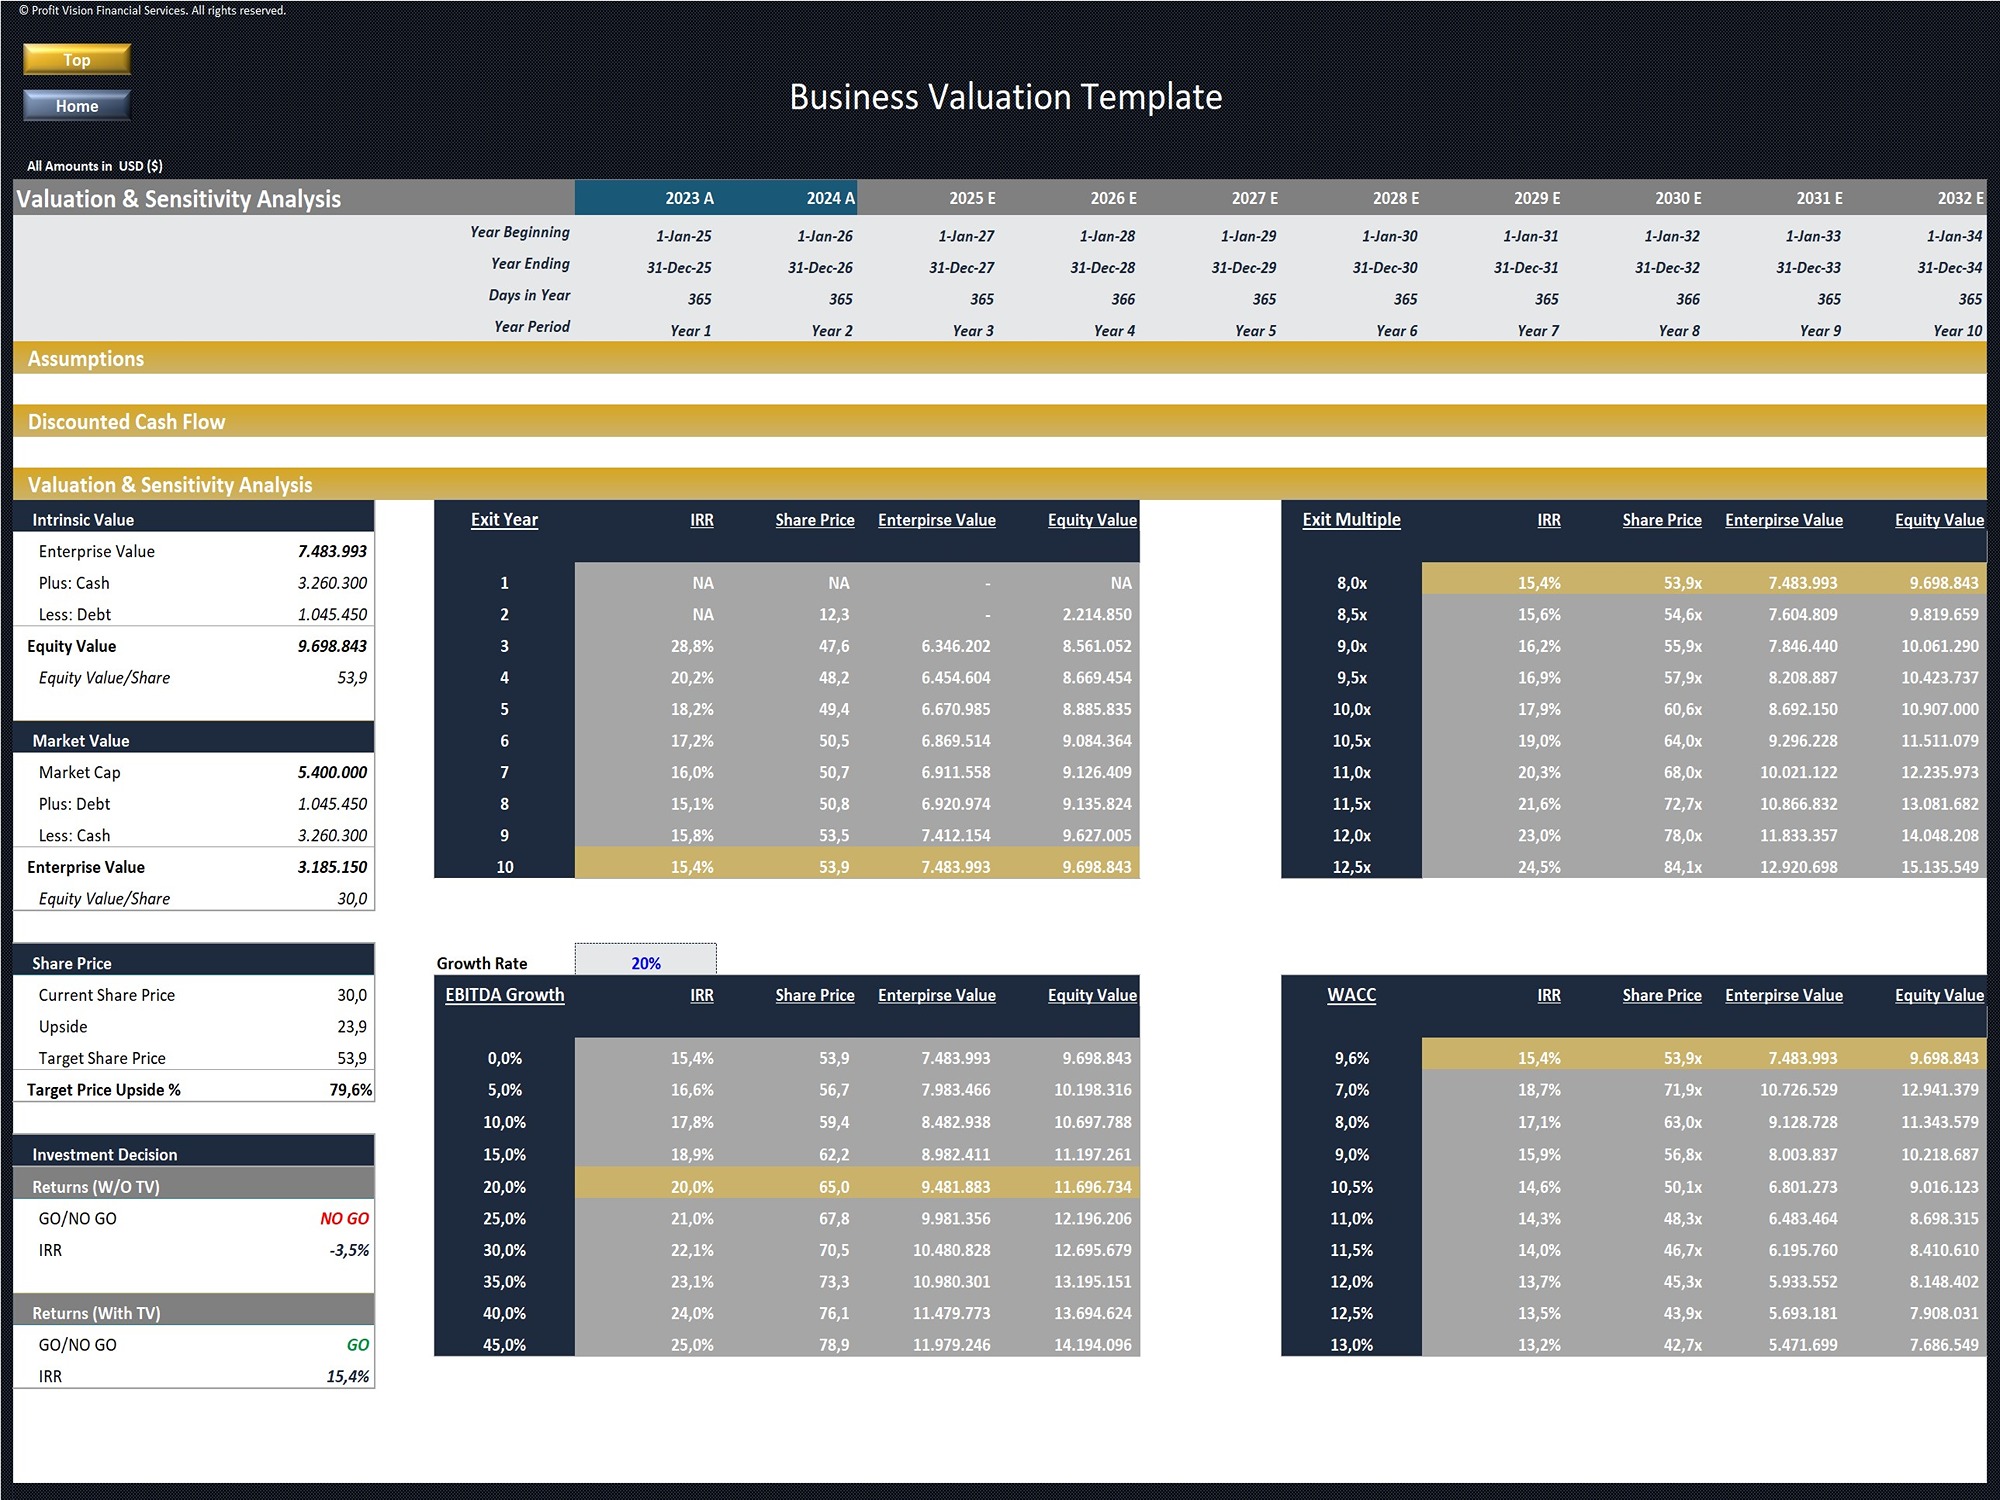Screen dimensions: 2000x1500
Task: Expand the Discounted Cash Flow section
Action: point(127,422)
